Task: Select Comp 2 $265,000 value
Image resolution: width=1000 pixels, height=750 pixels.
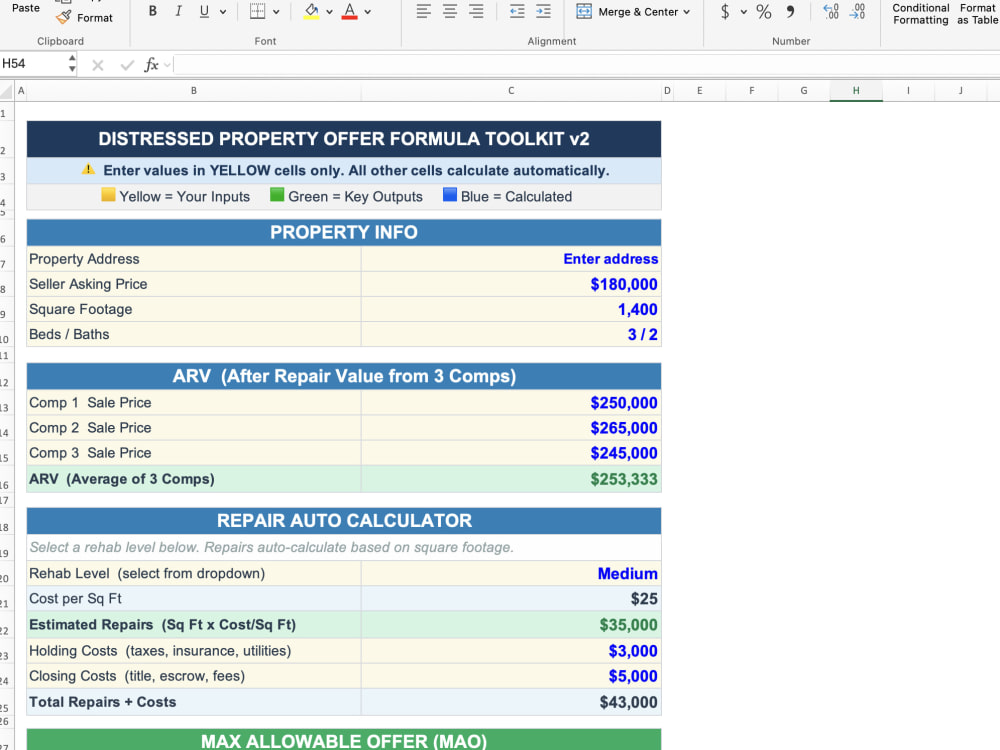Action: point(511,428)
